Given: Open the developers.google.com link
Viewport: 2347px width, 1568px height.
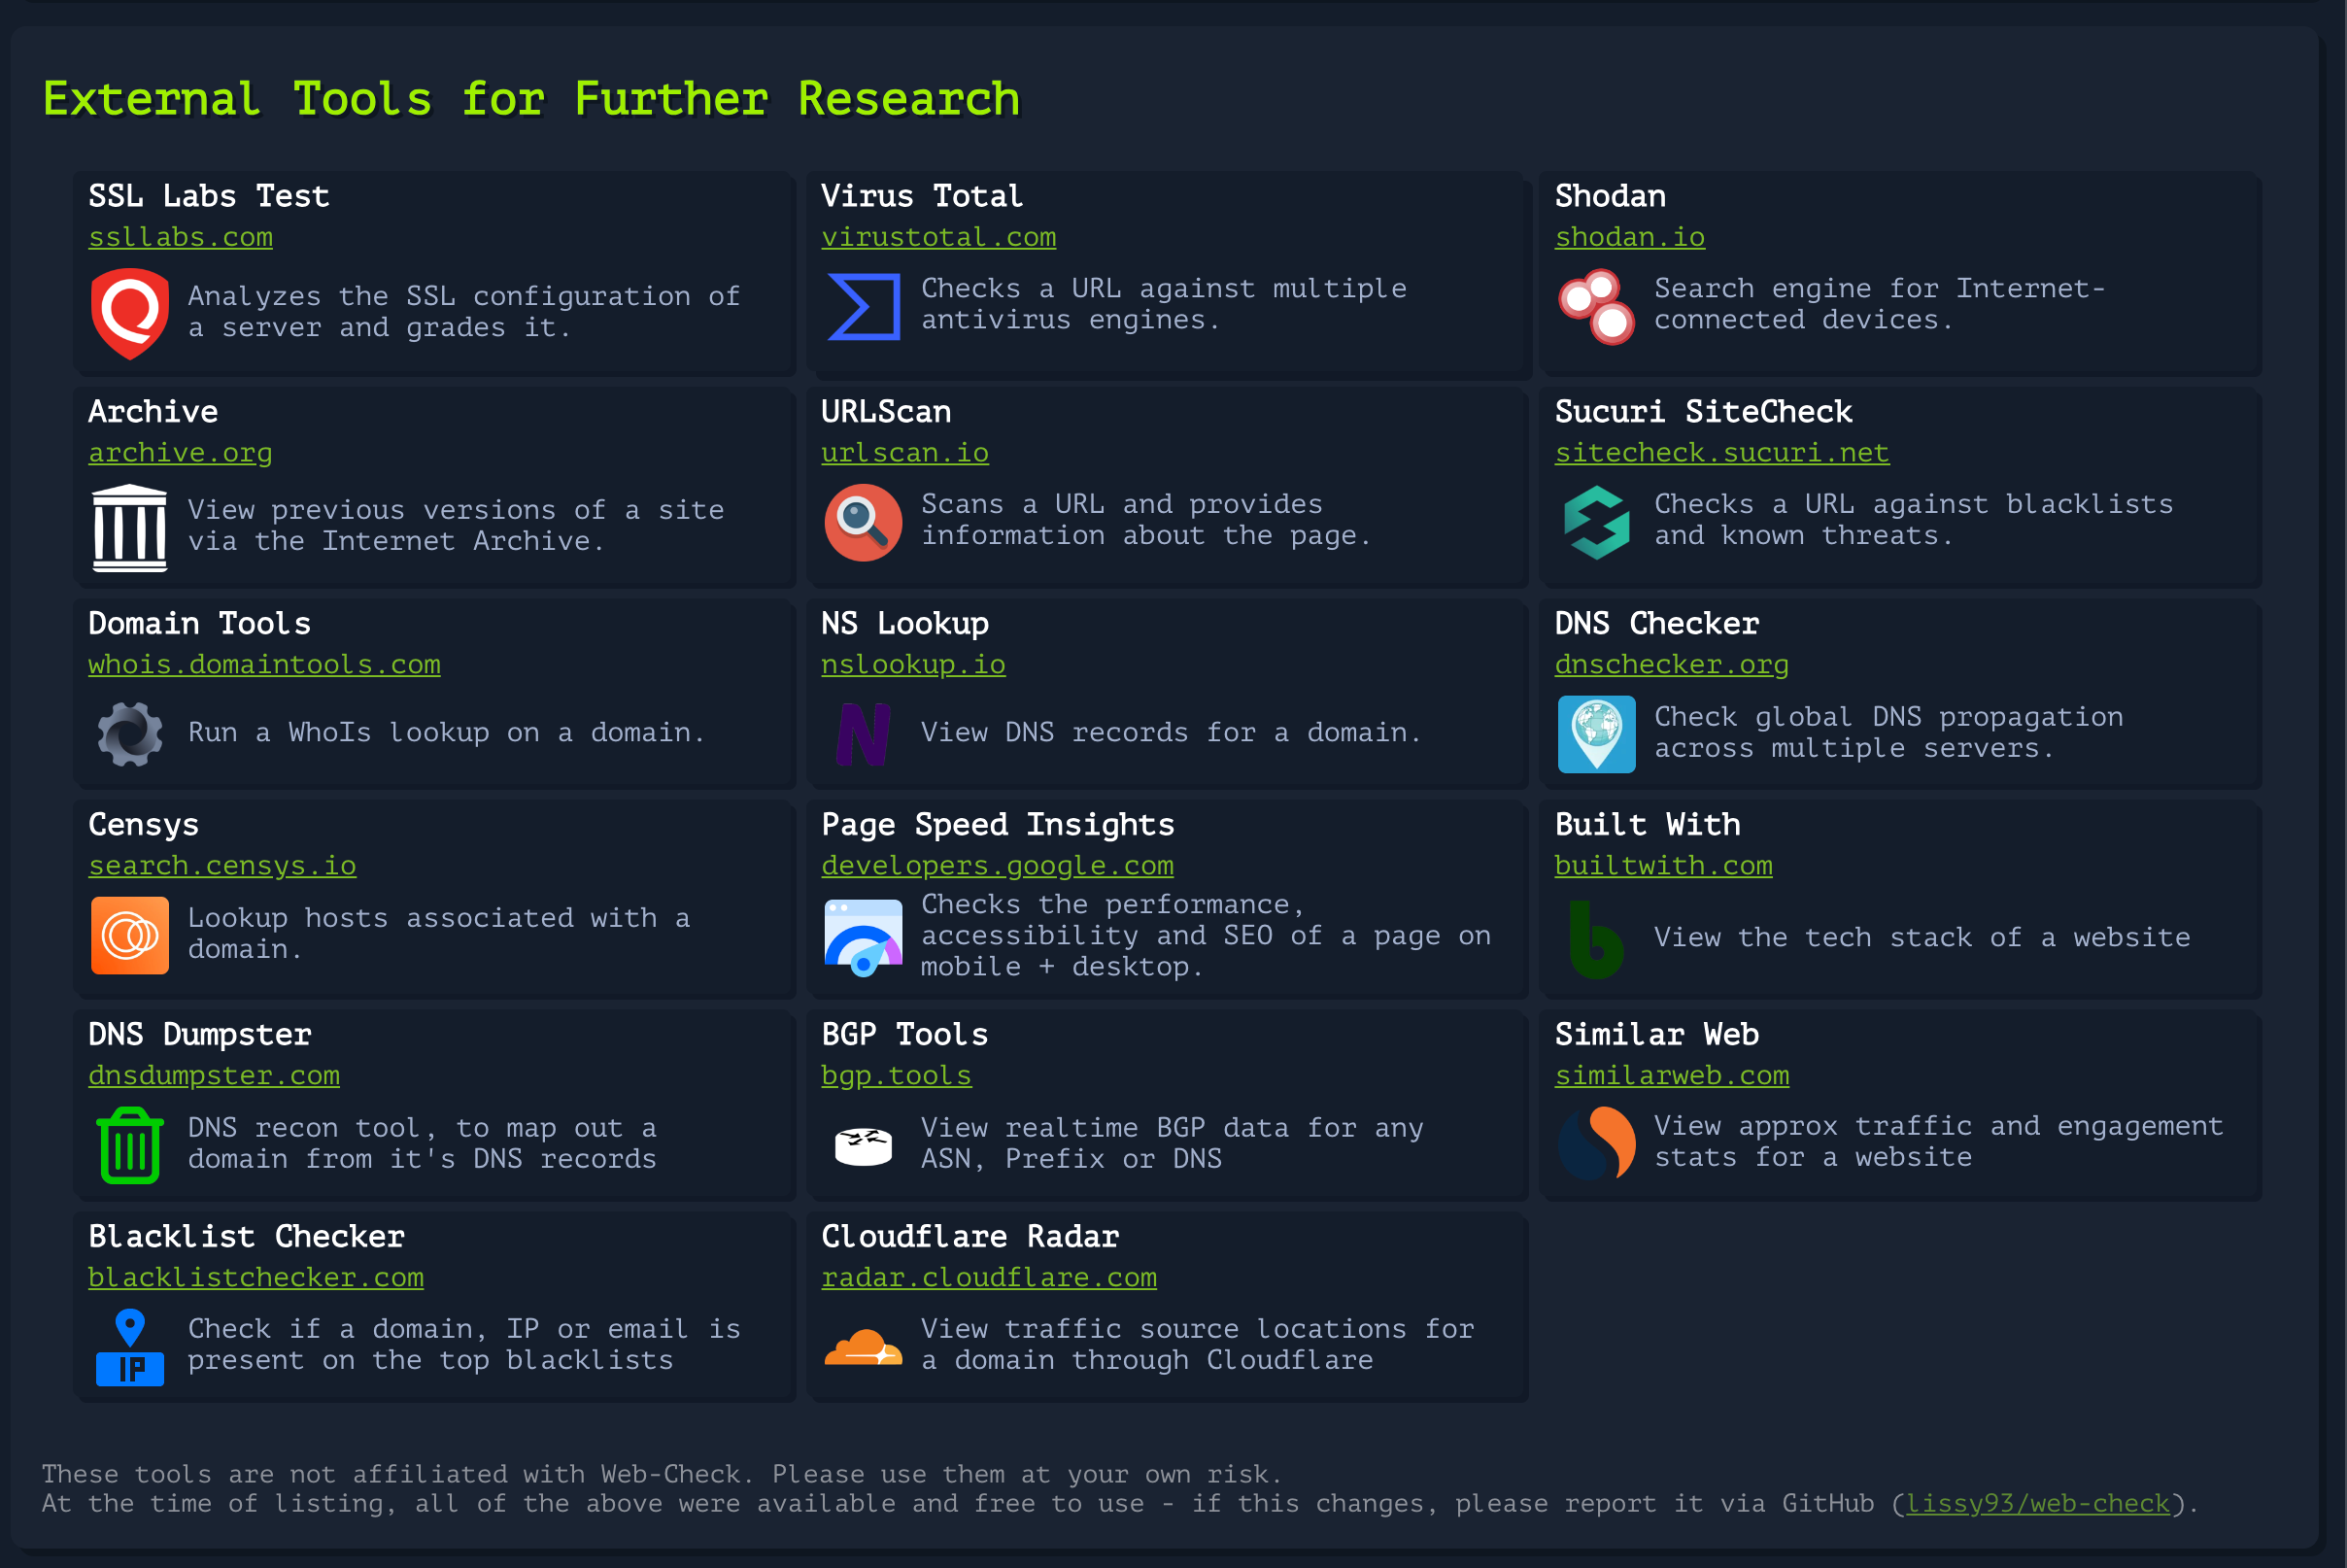Looking at the screenshot, I should tap(997, 866).
